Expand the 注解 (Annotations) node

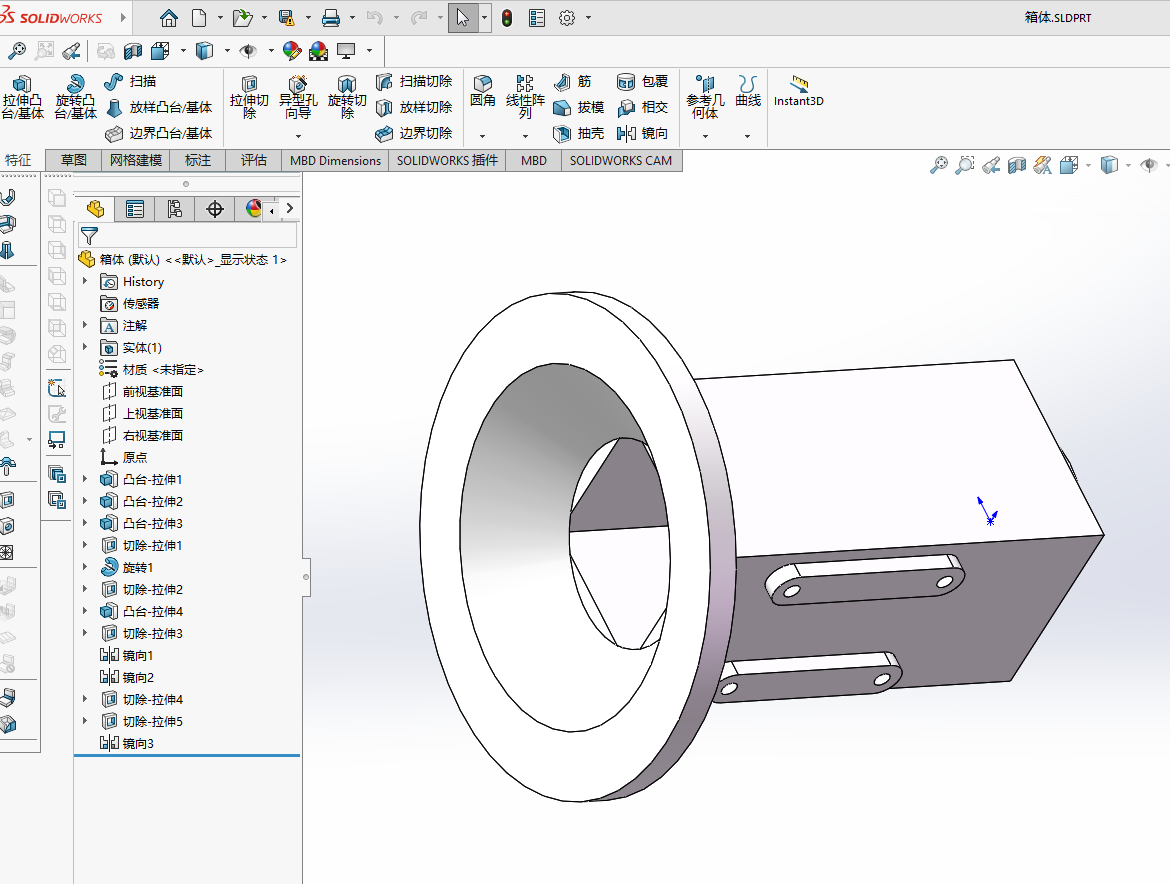[85, 325]
